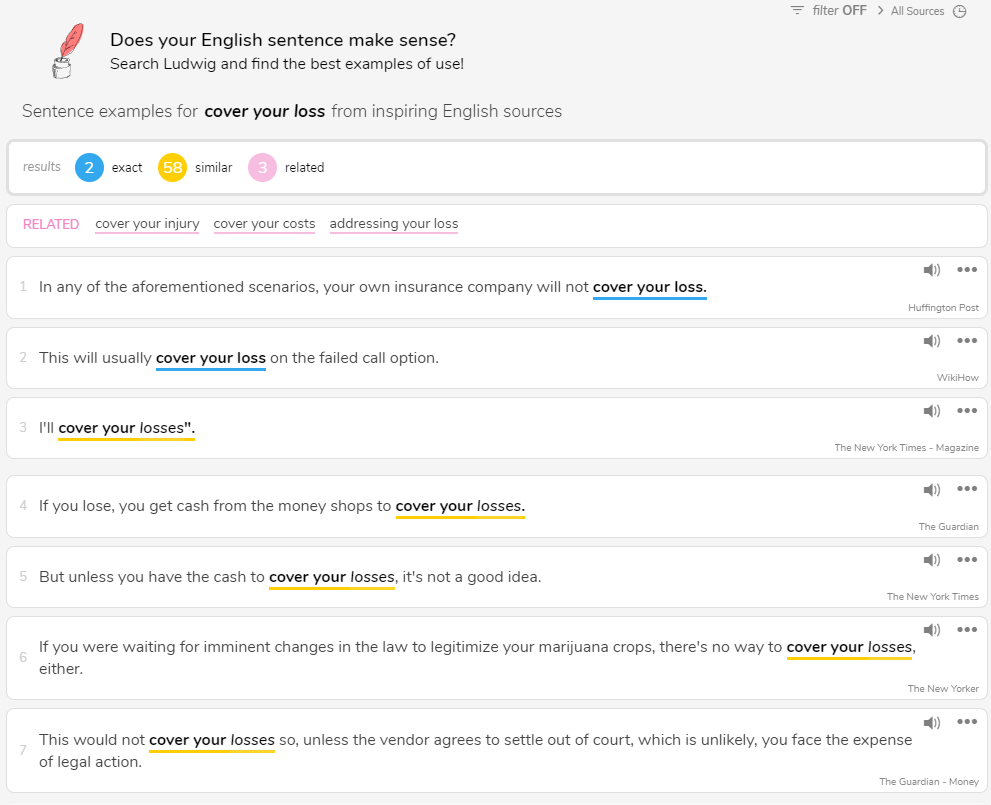Toggle the filter OFF switch
Screen dimensions: 991x805
(x=828, y=11)
